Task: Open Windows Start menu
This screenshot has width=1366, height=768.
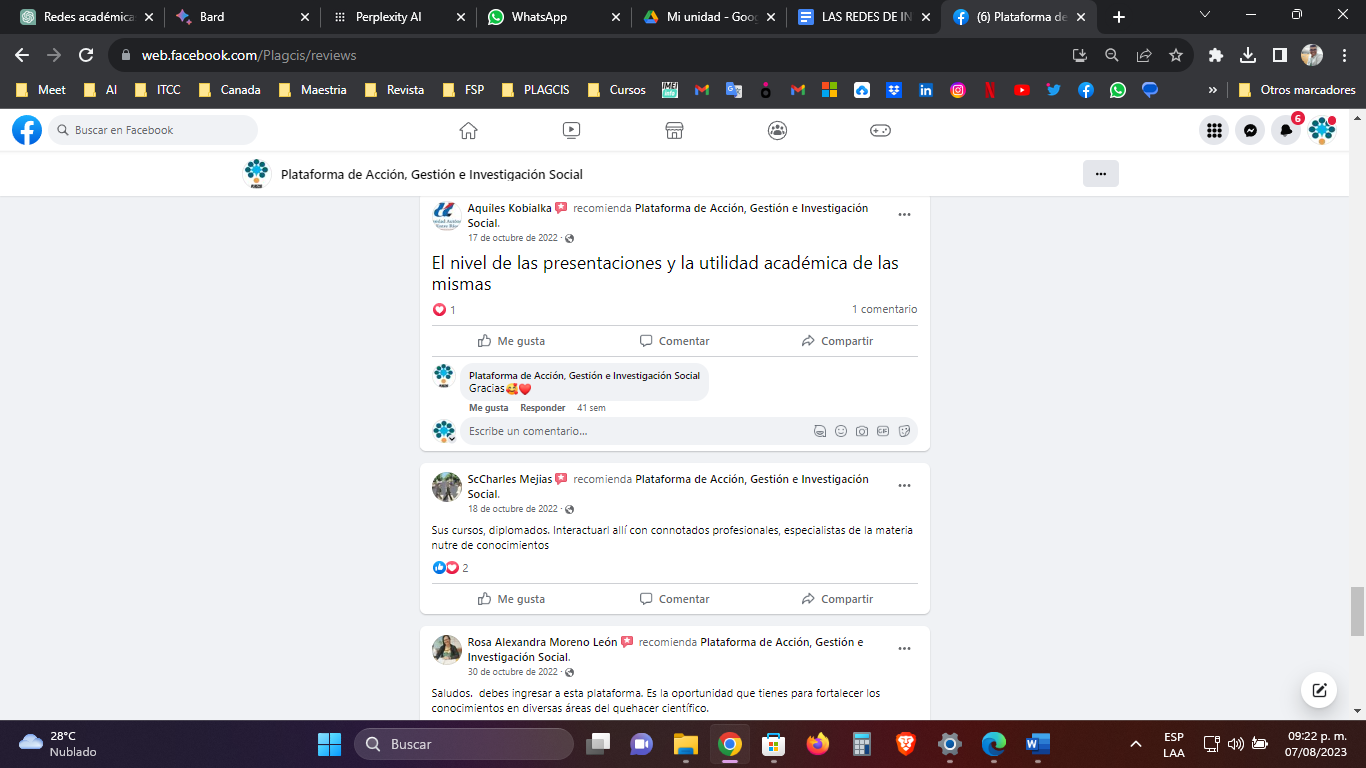Action: click(x=329, y=744)
